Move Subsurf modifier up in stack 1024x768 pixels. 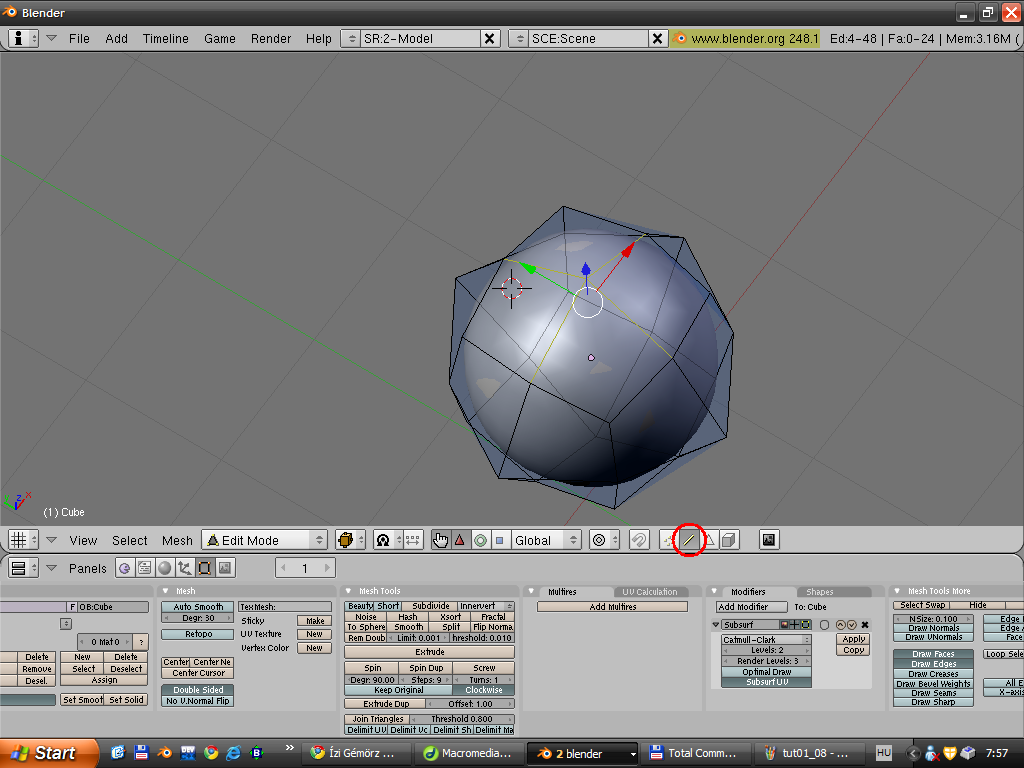tap(841, 625)
